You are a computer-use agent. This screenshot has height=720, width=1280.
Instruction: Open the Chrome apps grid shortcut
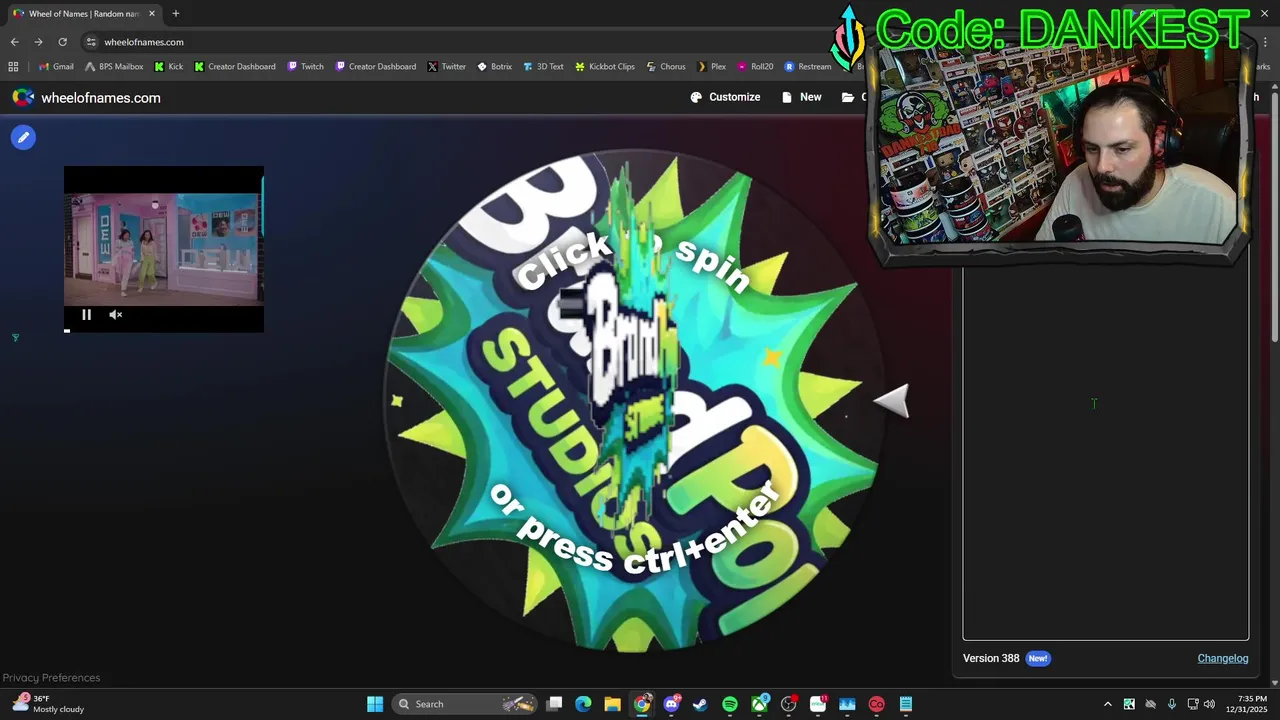(13, 67)
